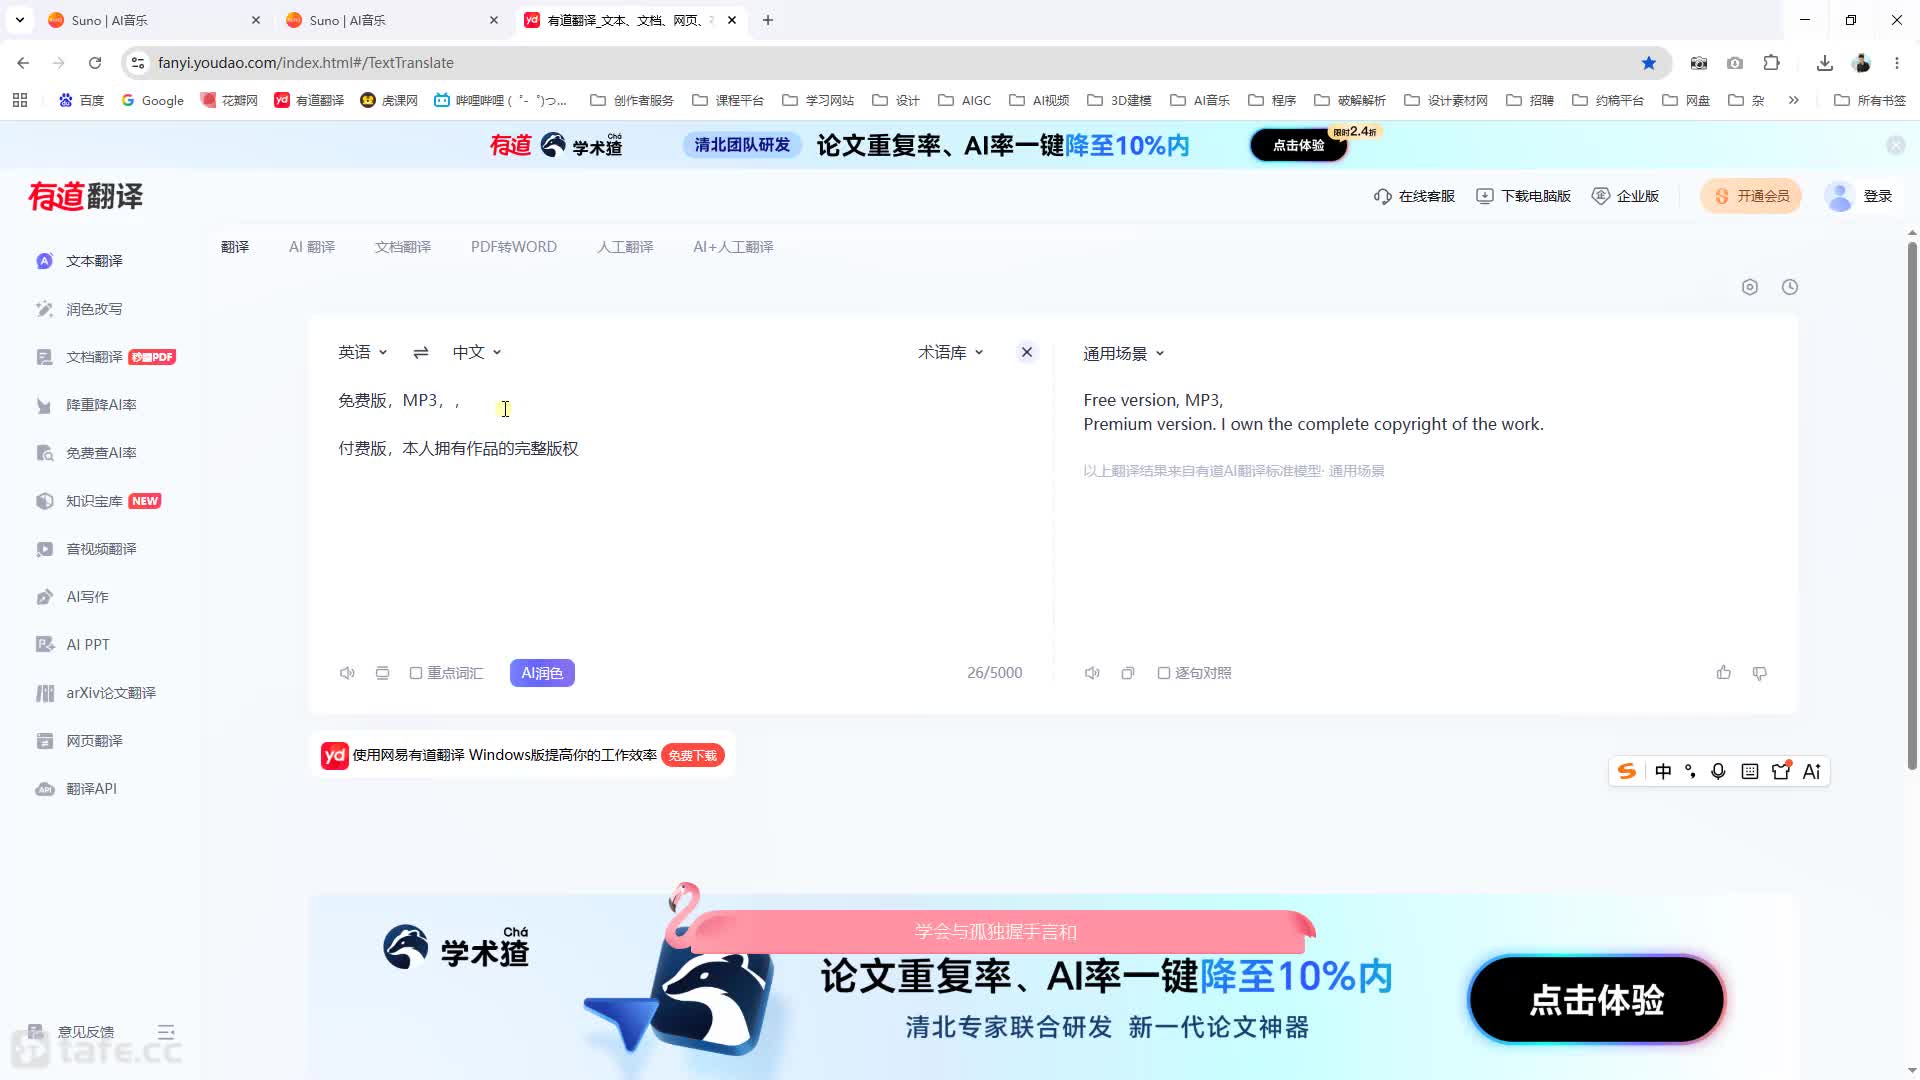Toggle Sogou IME punctuation mode
This screenshot has height=1080, width=1920.
point(1690,771)
